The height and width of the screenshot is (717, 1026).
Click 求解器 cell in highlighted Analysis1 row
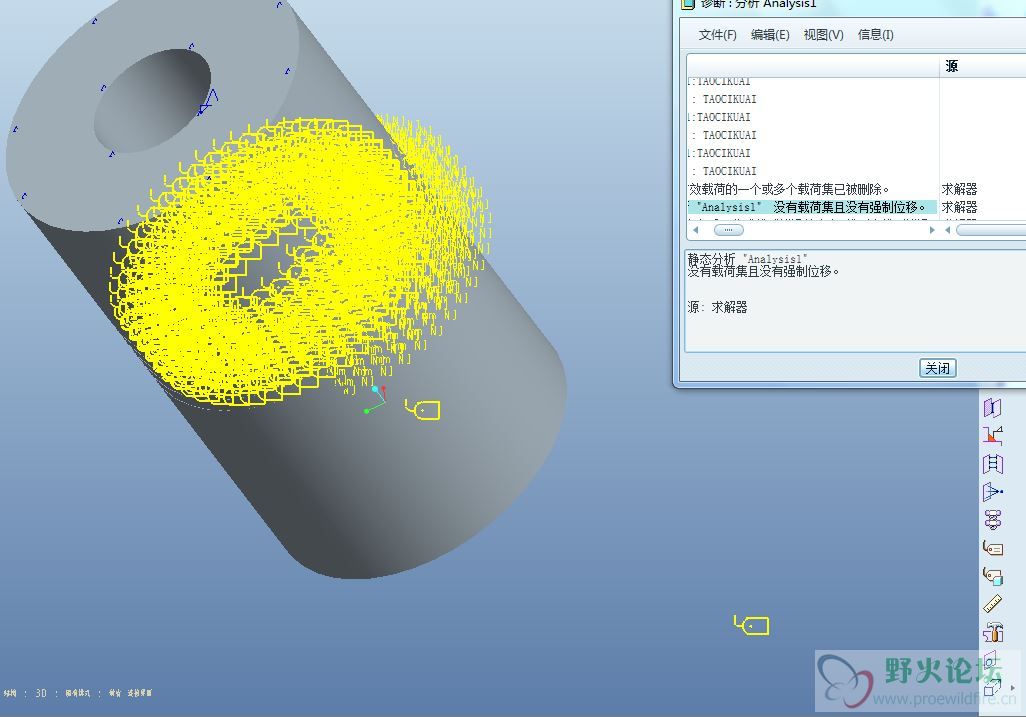click(x=959, y=207)
